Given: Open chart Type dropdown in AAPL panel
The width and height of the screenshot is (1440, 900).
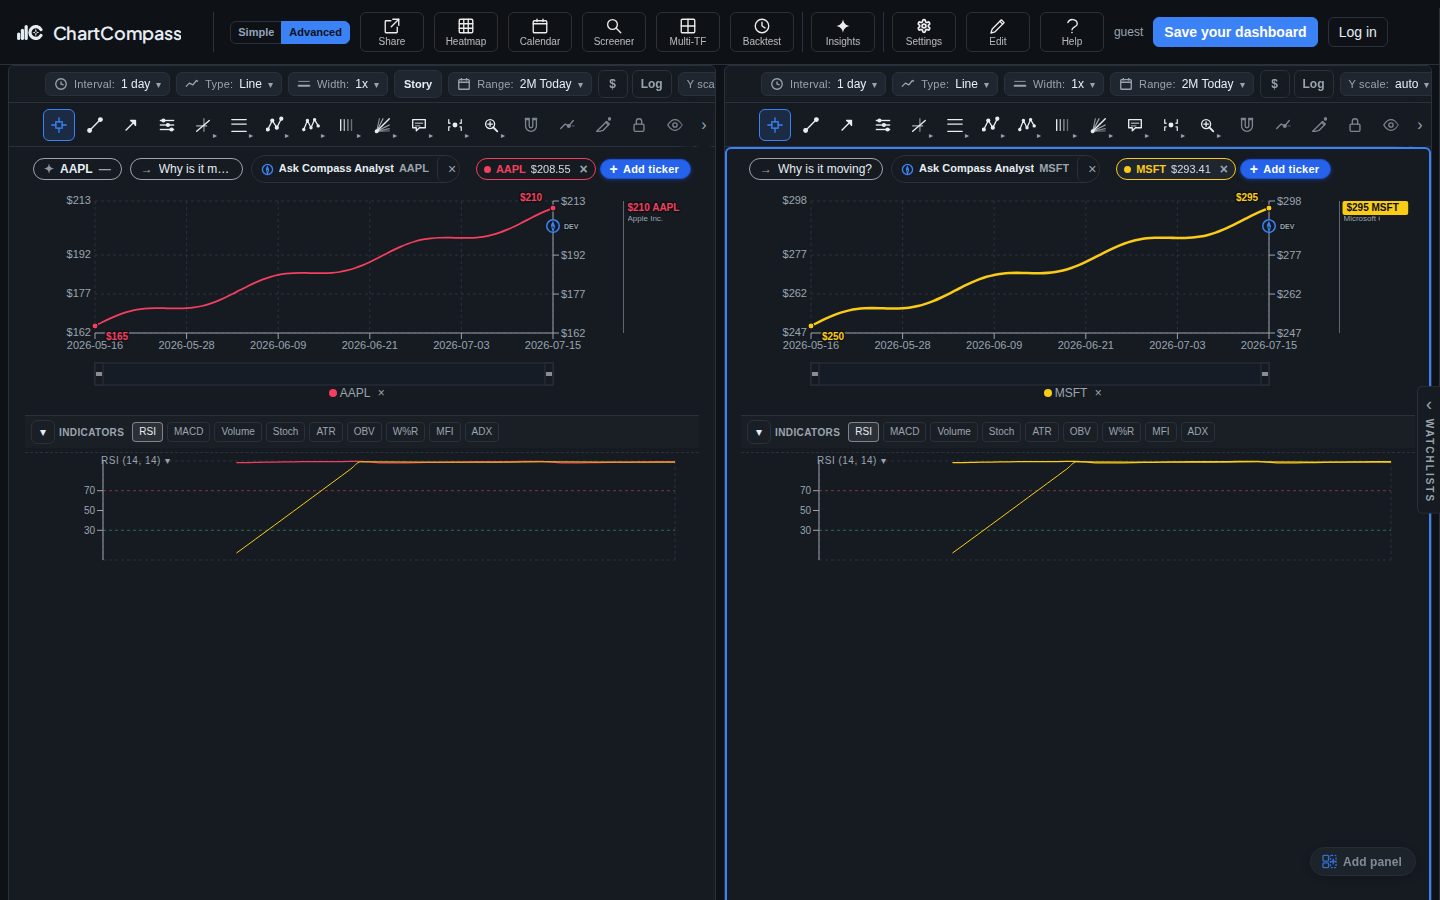Looking at the screenshot, I should tap(229, 84).
